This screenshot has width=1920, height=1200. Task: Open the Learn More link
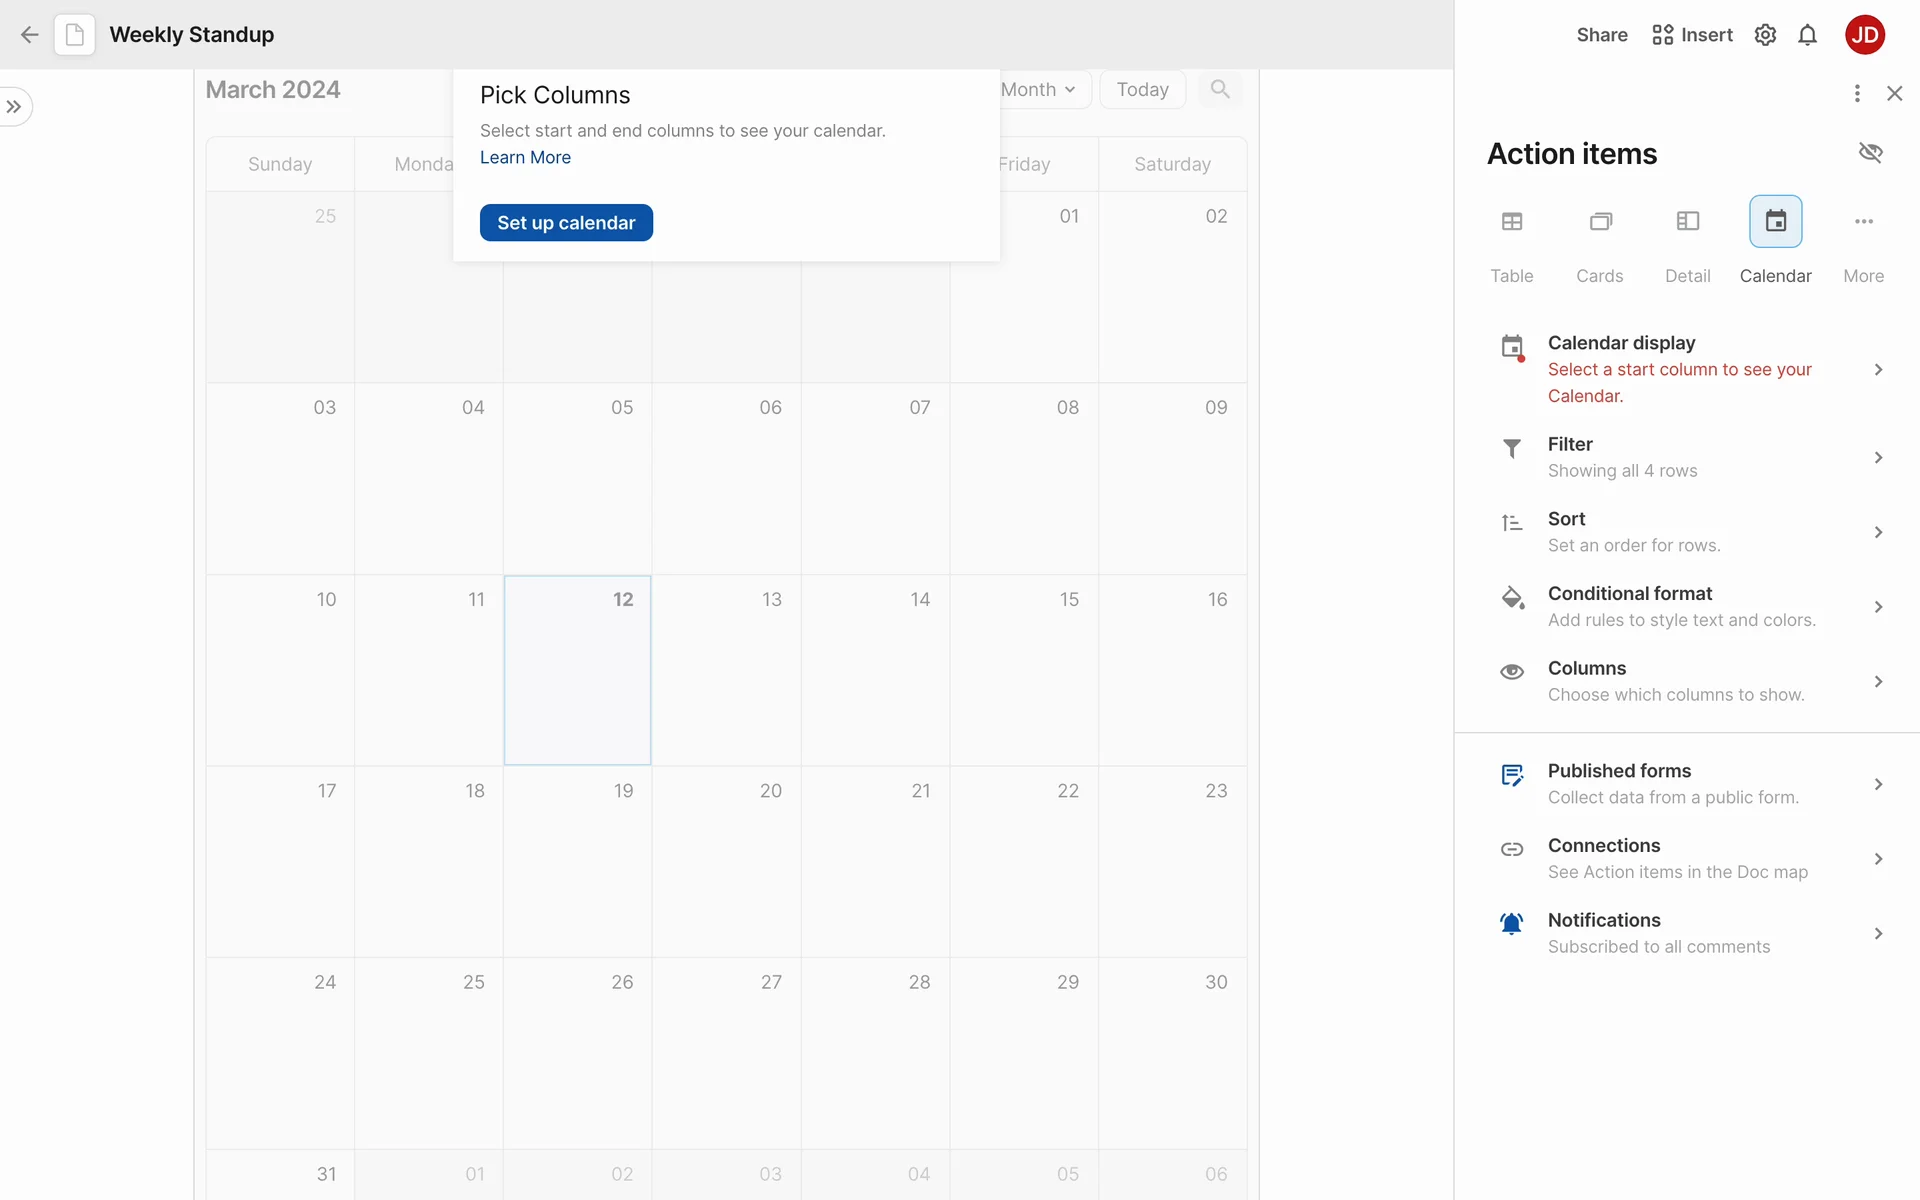525,158
